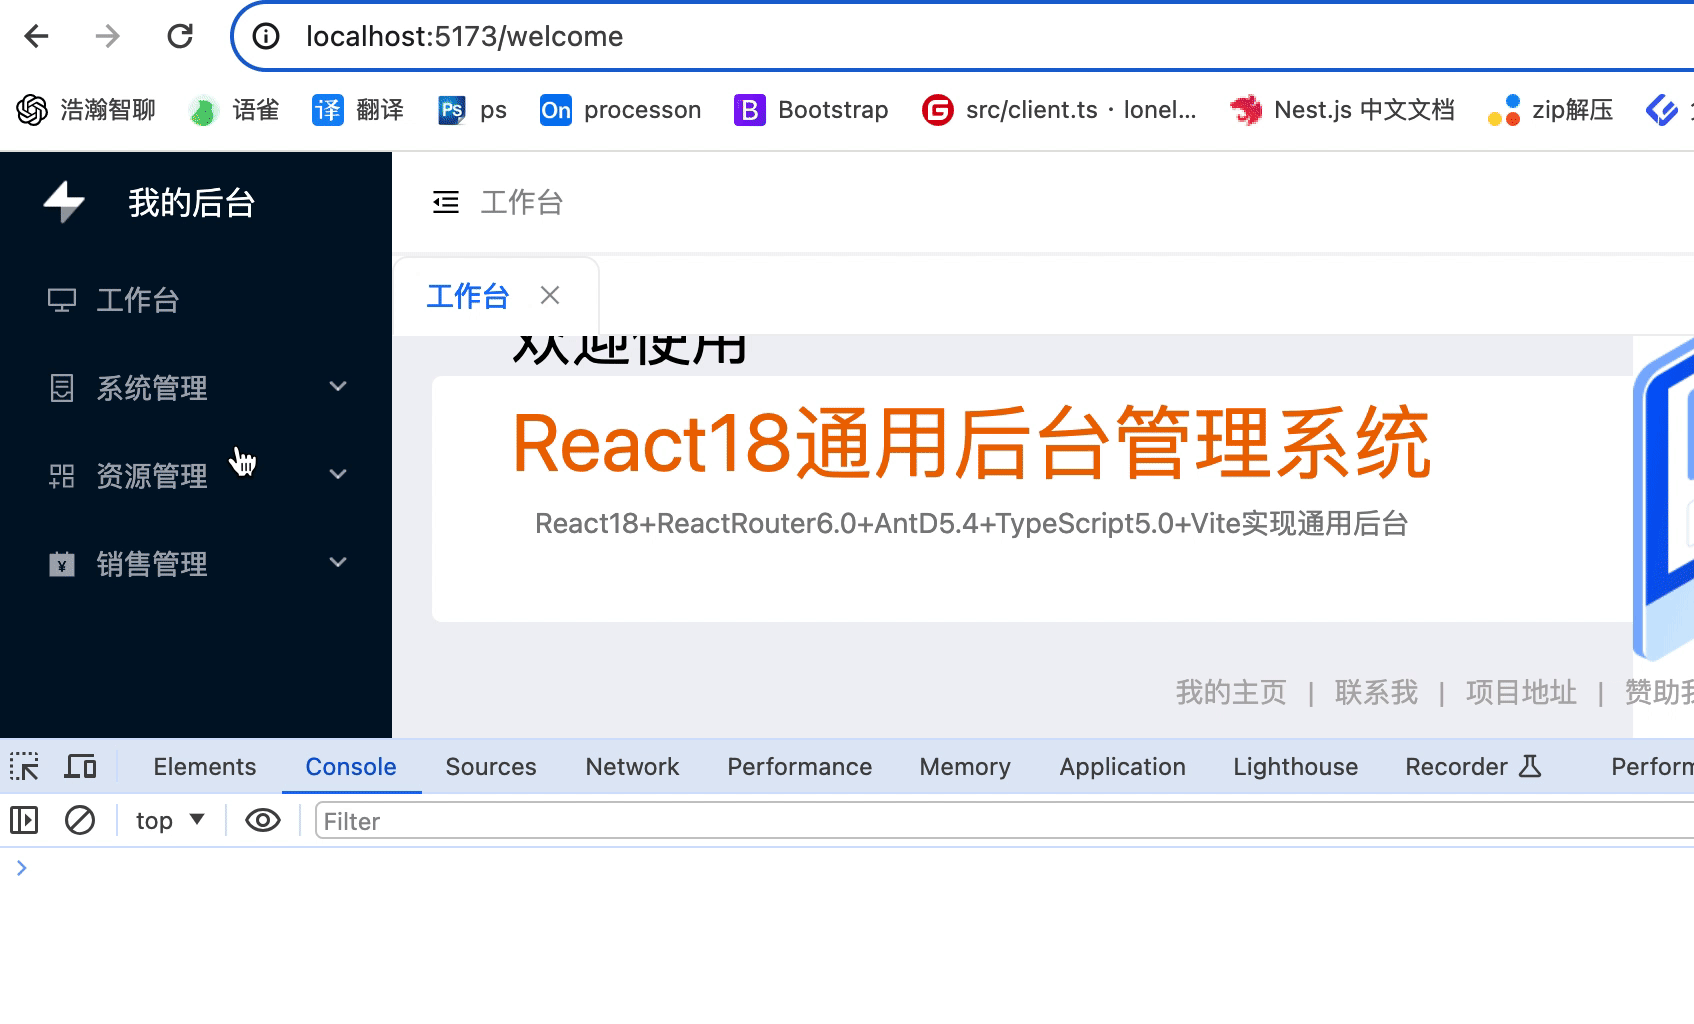Click the eye icon to create live expression
This screenshot has width=1694, height=1024.
coord(263,821)
